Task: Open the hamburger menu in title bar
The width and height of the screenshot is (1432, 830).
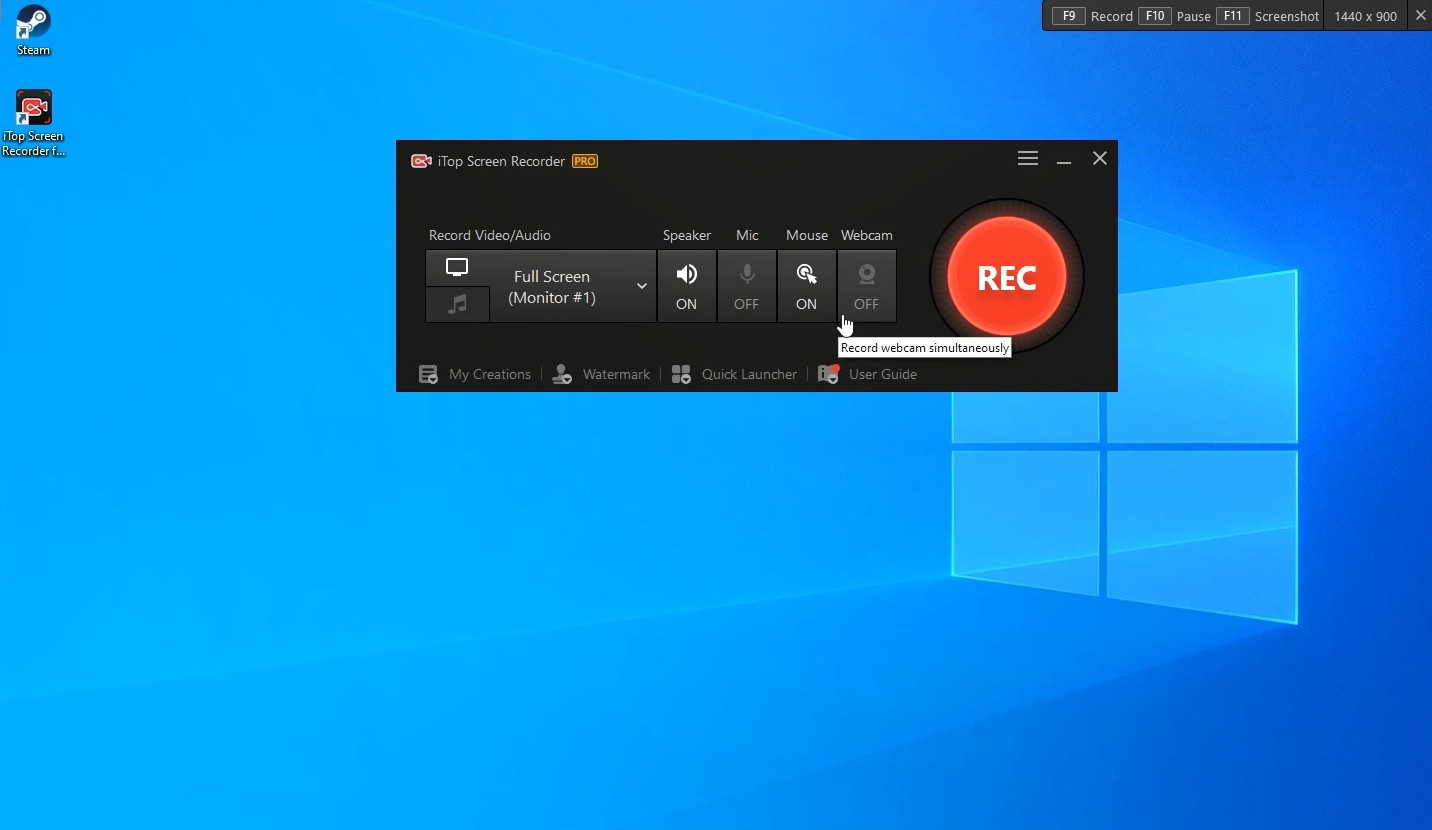Action: click(x=1027, y=159)
